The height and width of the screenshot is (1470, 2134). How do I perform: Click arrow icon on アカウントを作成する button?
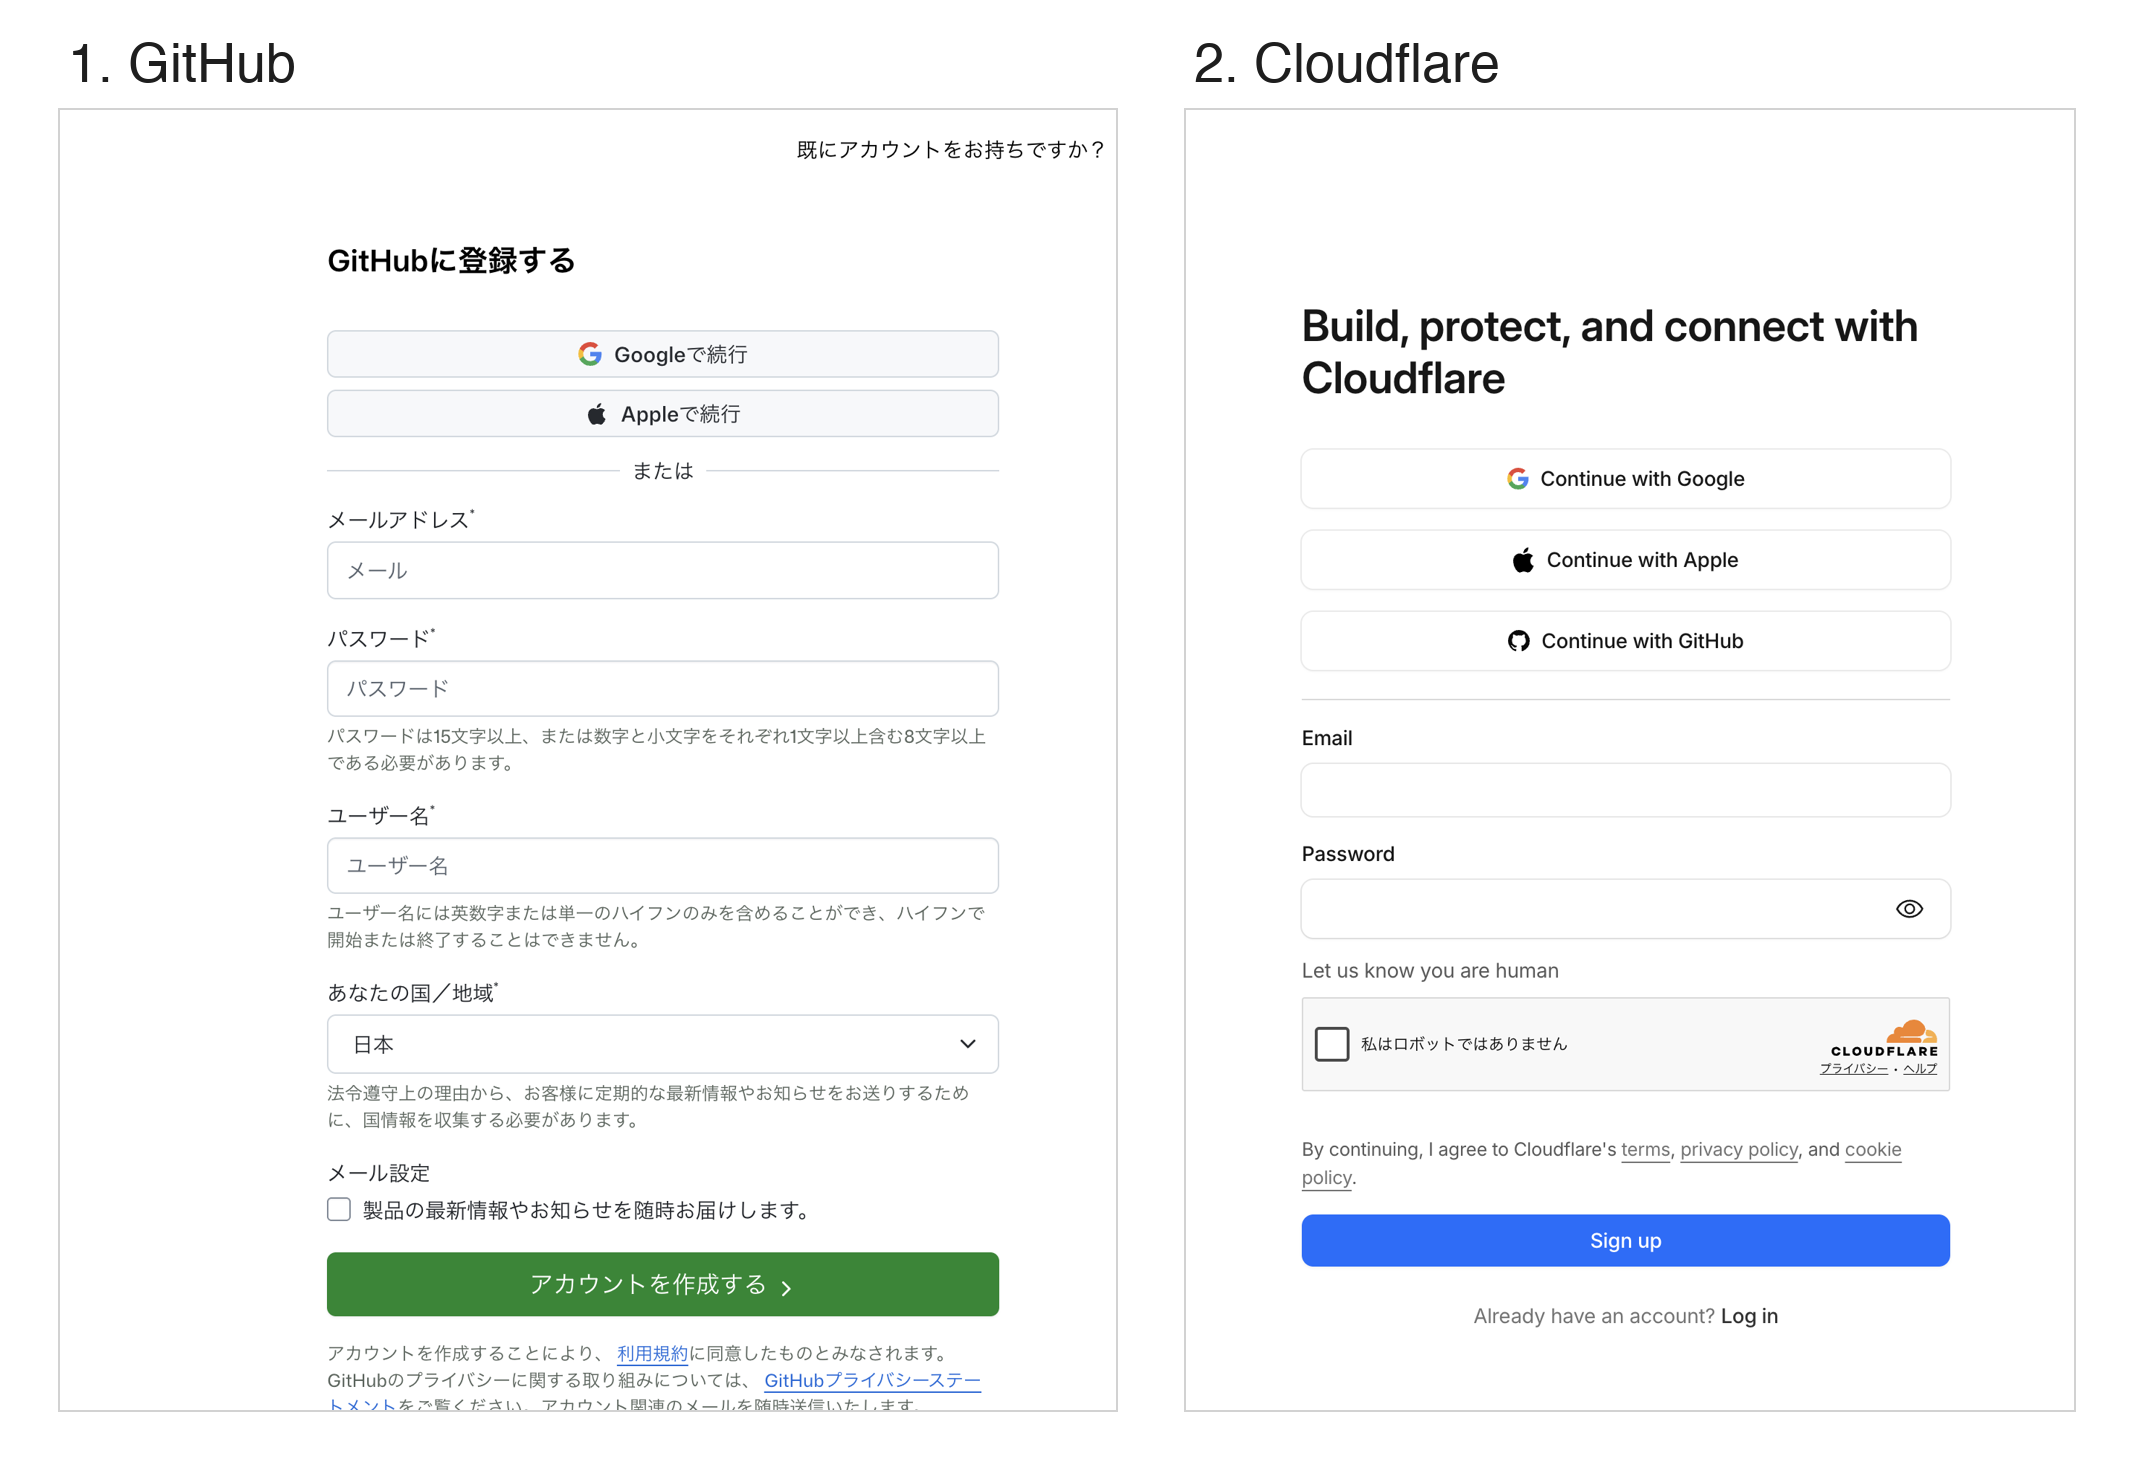786,1287
